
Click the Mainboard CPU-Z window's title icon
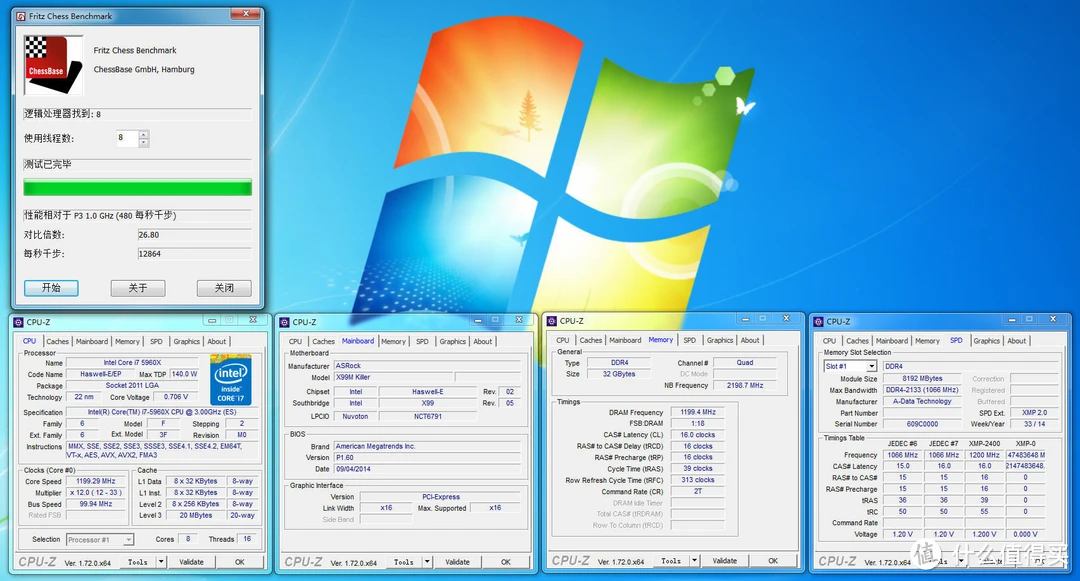(x=284, y=322)
